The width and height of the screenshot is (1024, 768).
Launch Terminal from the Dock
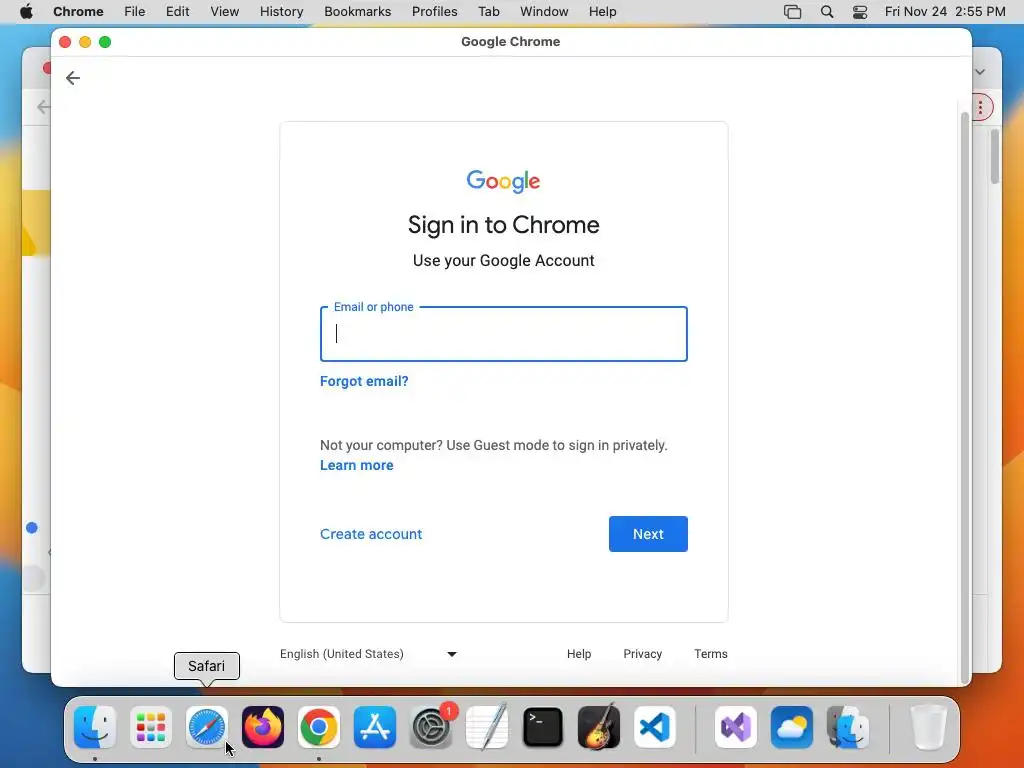point(543,727)
